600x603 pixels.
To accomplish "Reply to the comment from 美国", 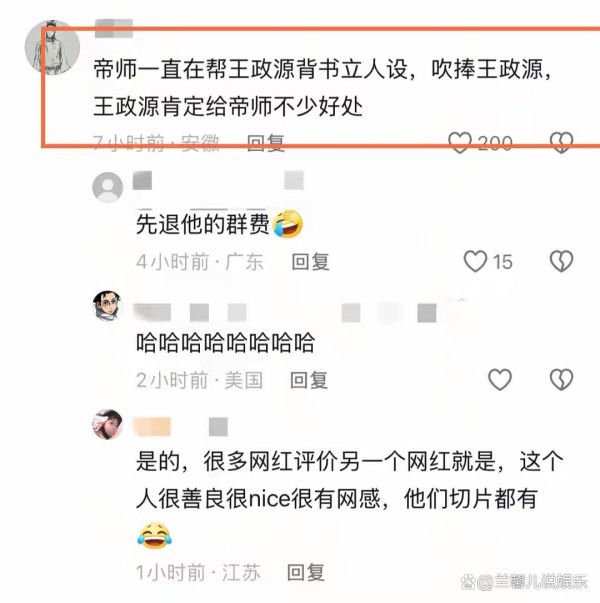I will (x=309, y=380).
